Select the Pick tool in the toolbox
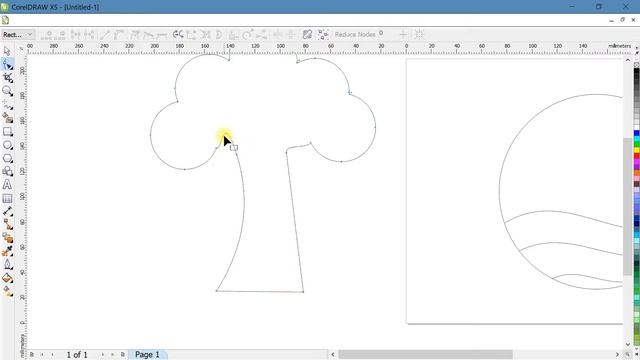 coord(7,51)
